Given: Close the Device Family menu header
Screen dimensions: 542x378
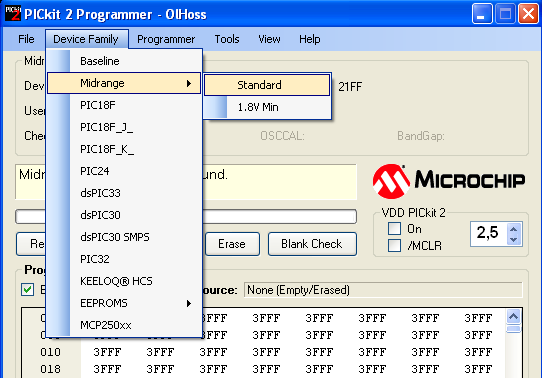Looking at the screenshot, I should [x=86, y=39].
